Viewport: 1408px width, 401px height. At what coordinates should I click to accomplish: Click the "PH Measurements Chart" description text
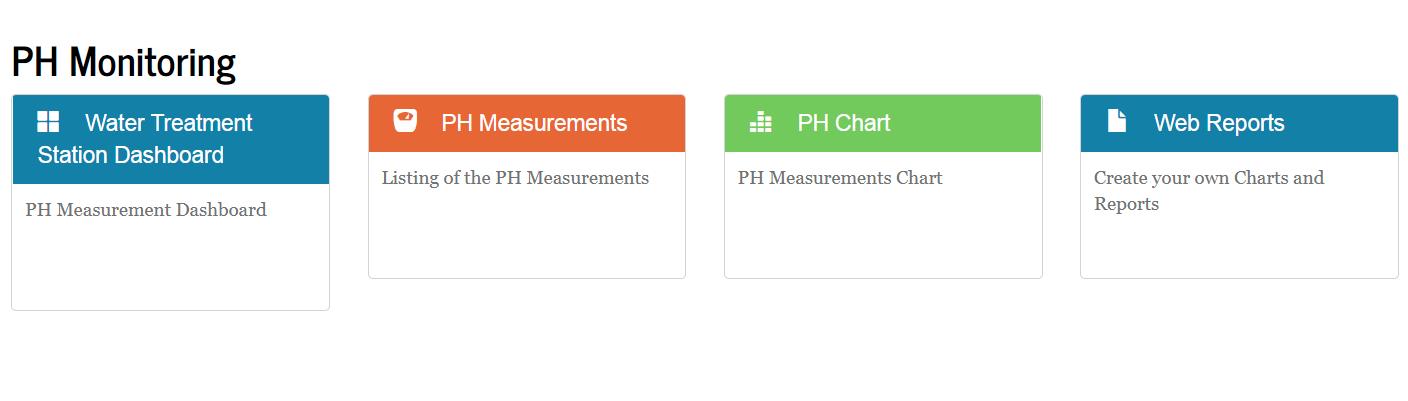pyautogui.click(x=840, y=178)
